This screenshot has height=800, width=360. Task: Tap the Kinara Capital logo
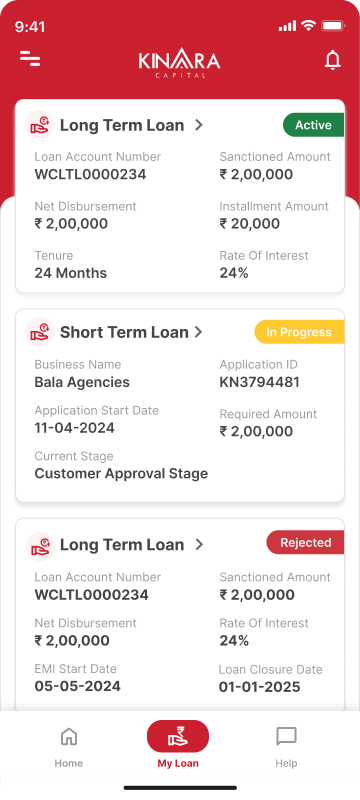[179, 64]
